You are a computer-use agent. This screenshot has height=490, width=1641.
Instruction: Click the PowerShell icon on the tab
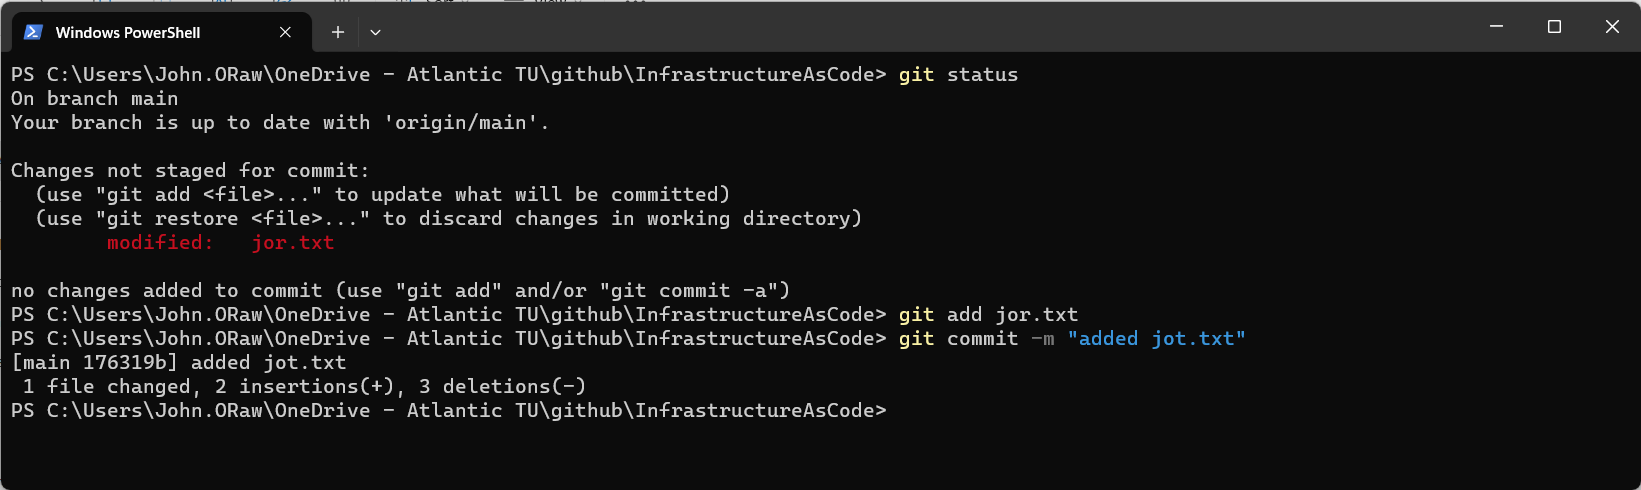click(x=33, y=32)
